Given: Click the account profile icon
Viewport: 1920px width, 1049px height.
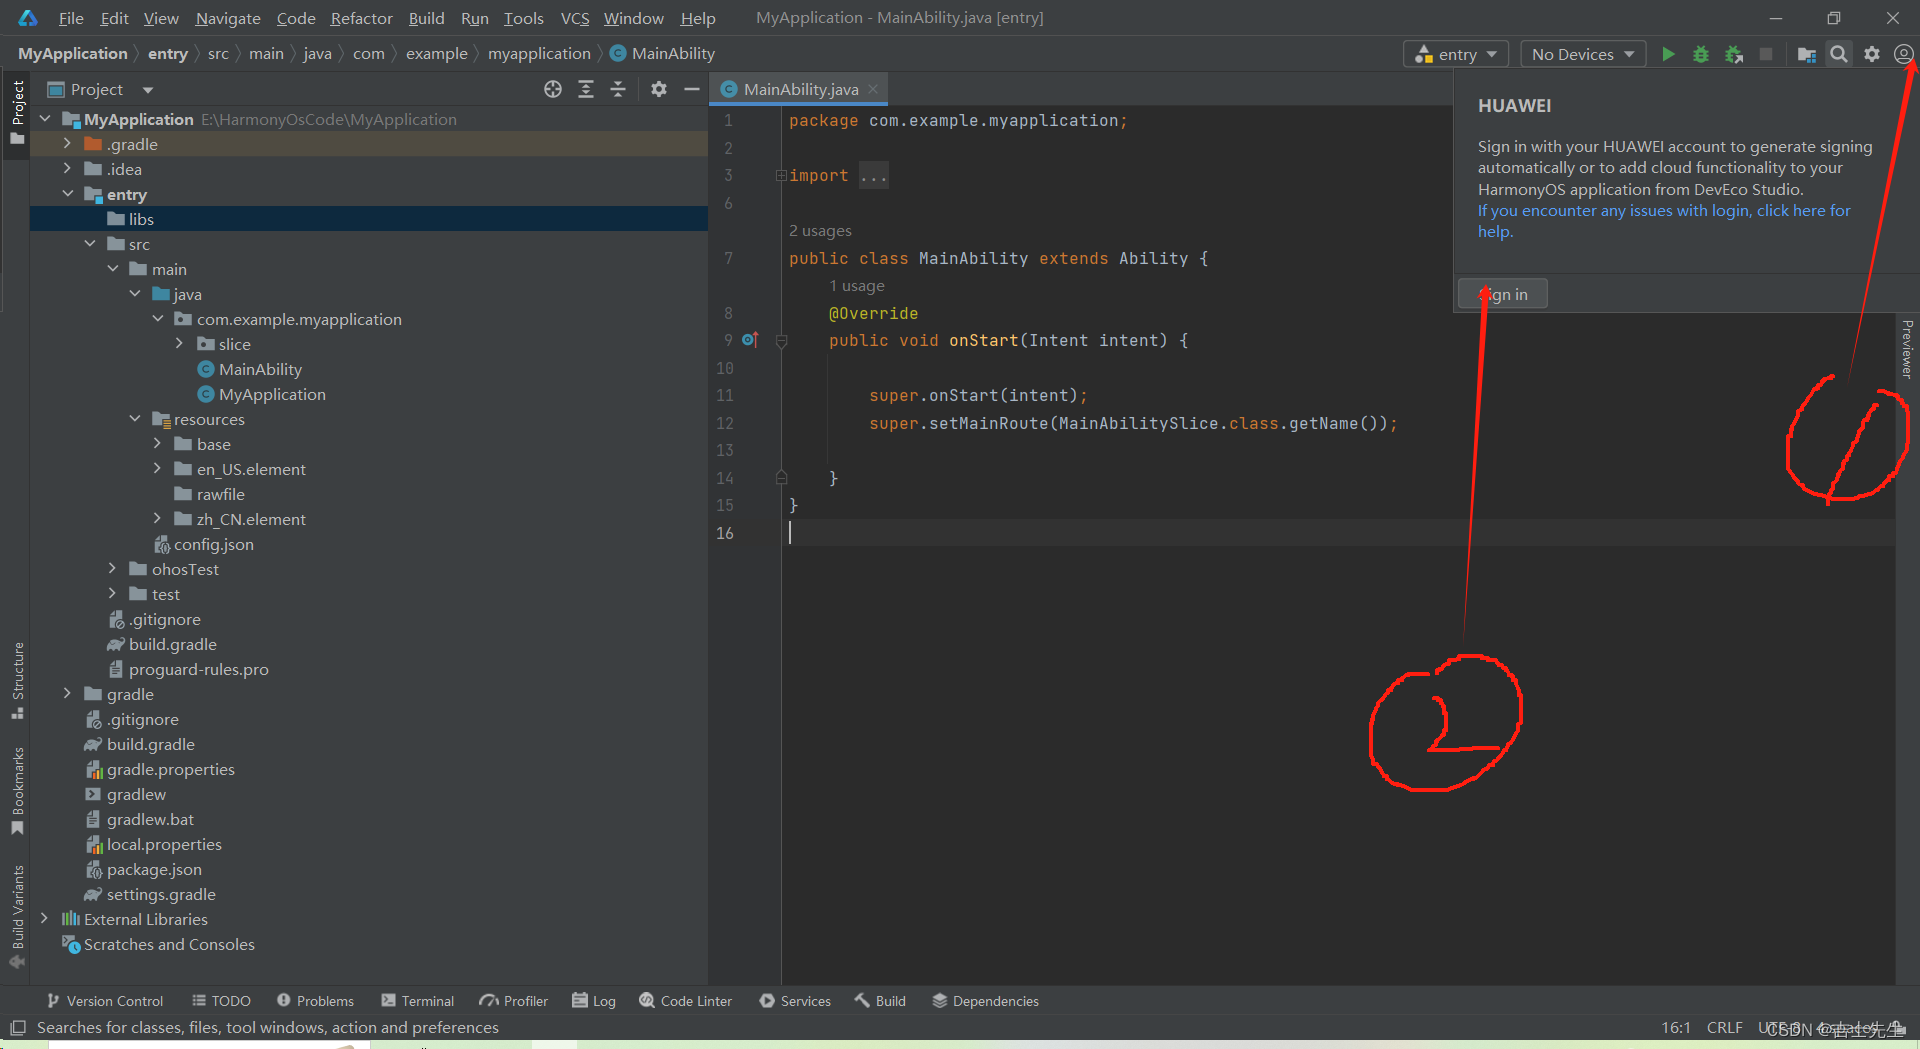Looking at the screenshot, I should coord(1904,54).
